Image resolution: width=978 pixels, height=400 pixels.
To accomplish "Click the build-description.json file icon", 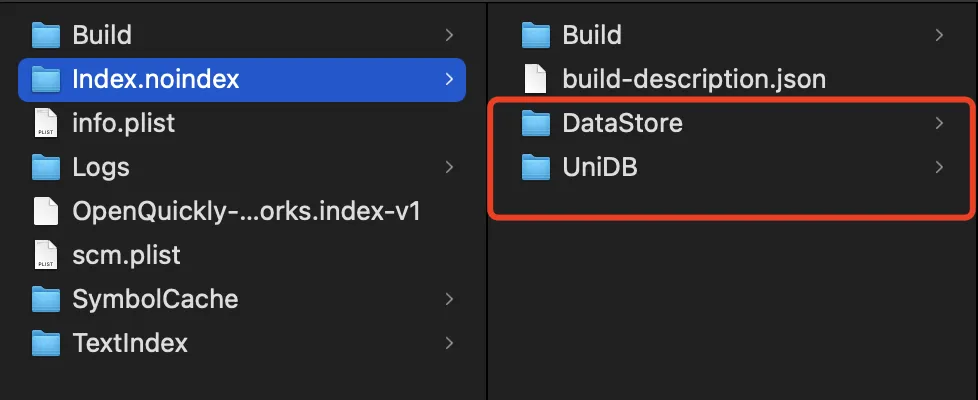I will point(537,79).
